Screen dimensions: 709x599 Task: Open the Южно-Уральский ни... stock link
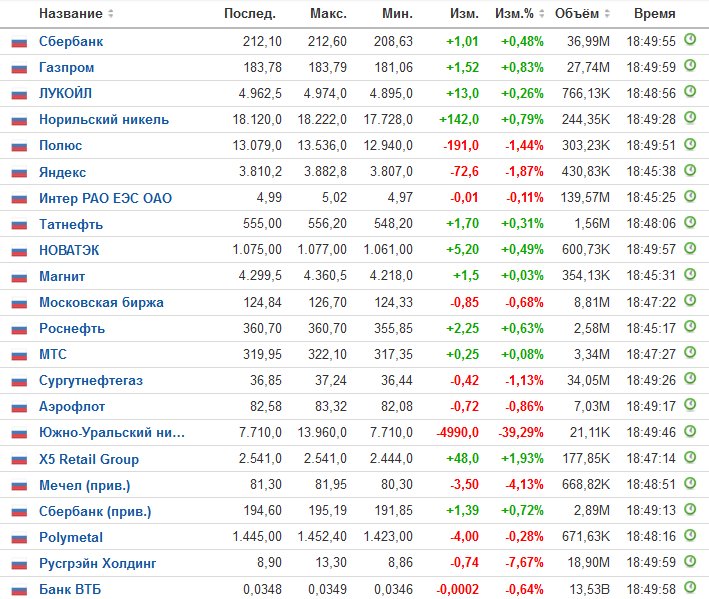[x=112, y=433]
